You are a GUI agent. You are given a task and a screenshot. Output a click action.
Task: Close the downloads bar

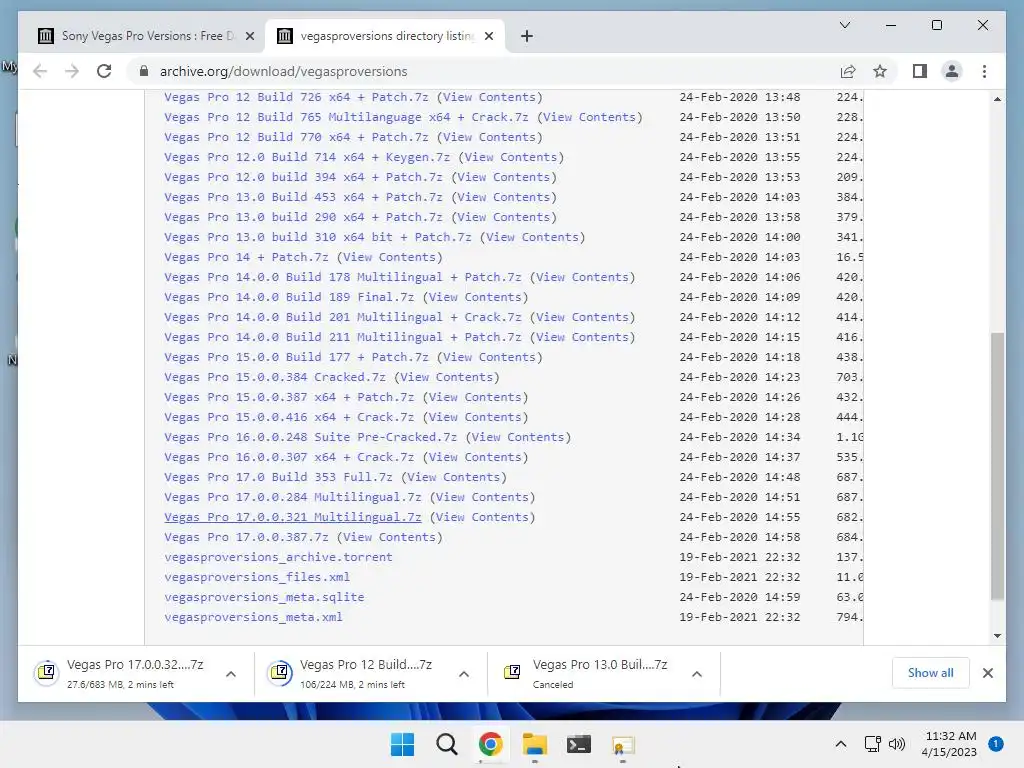pos(987,673)
